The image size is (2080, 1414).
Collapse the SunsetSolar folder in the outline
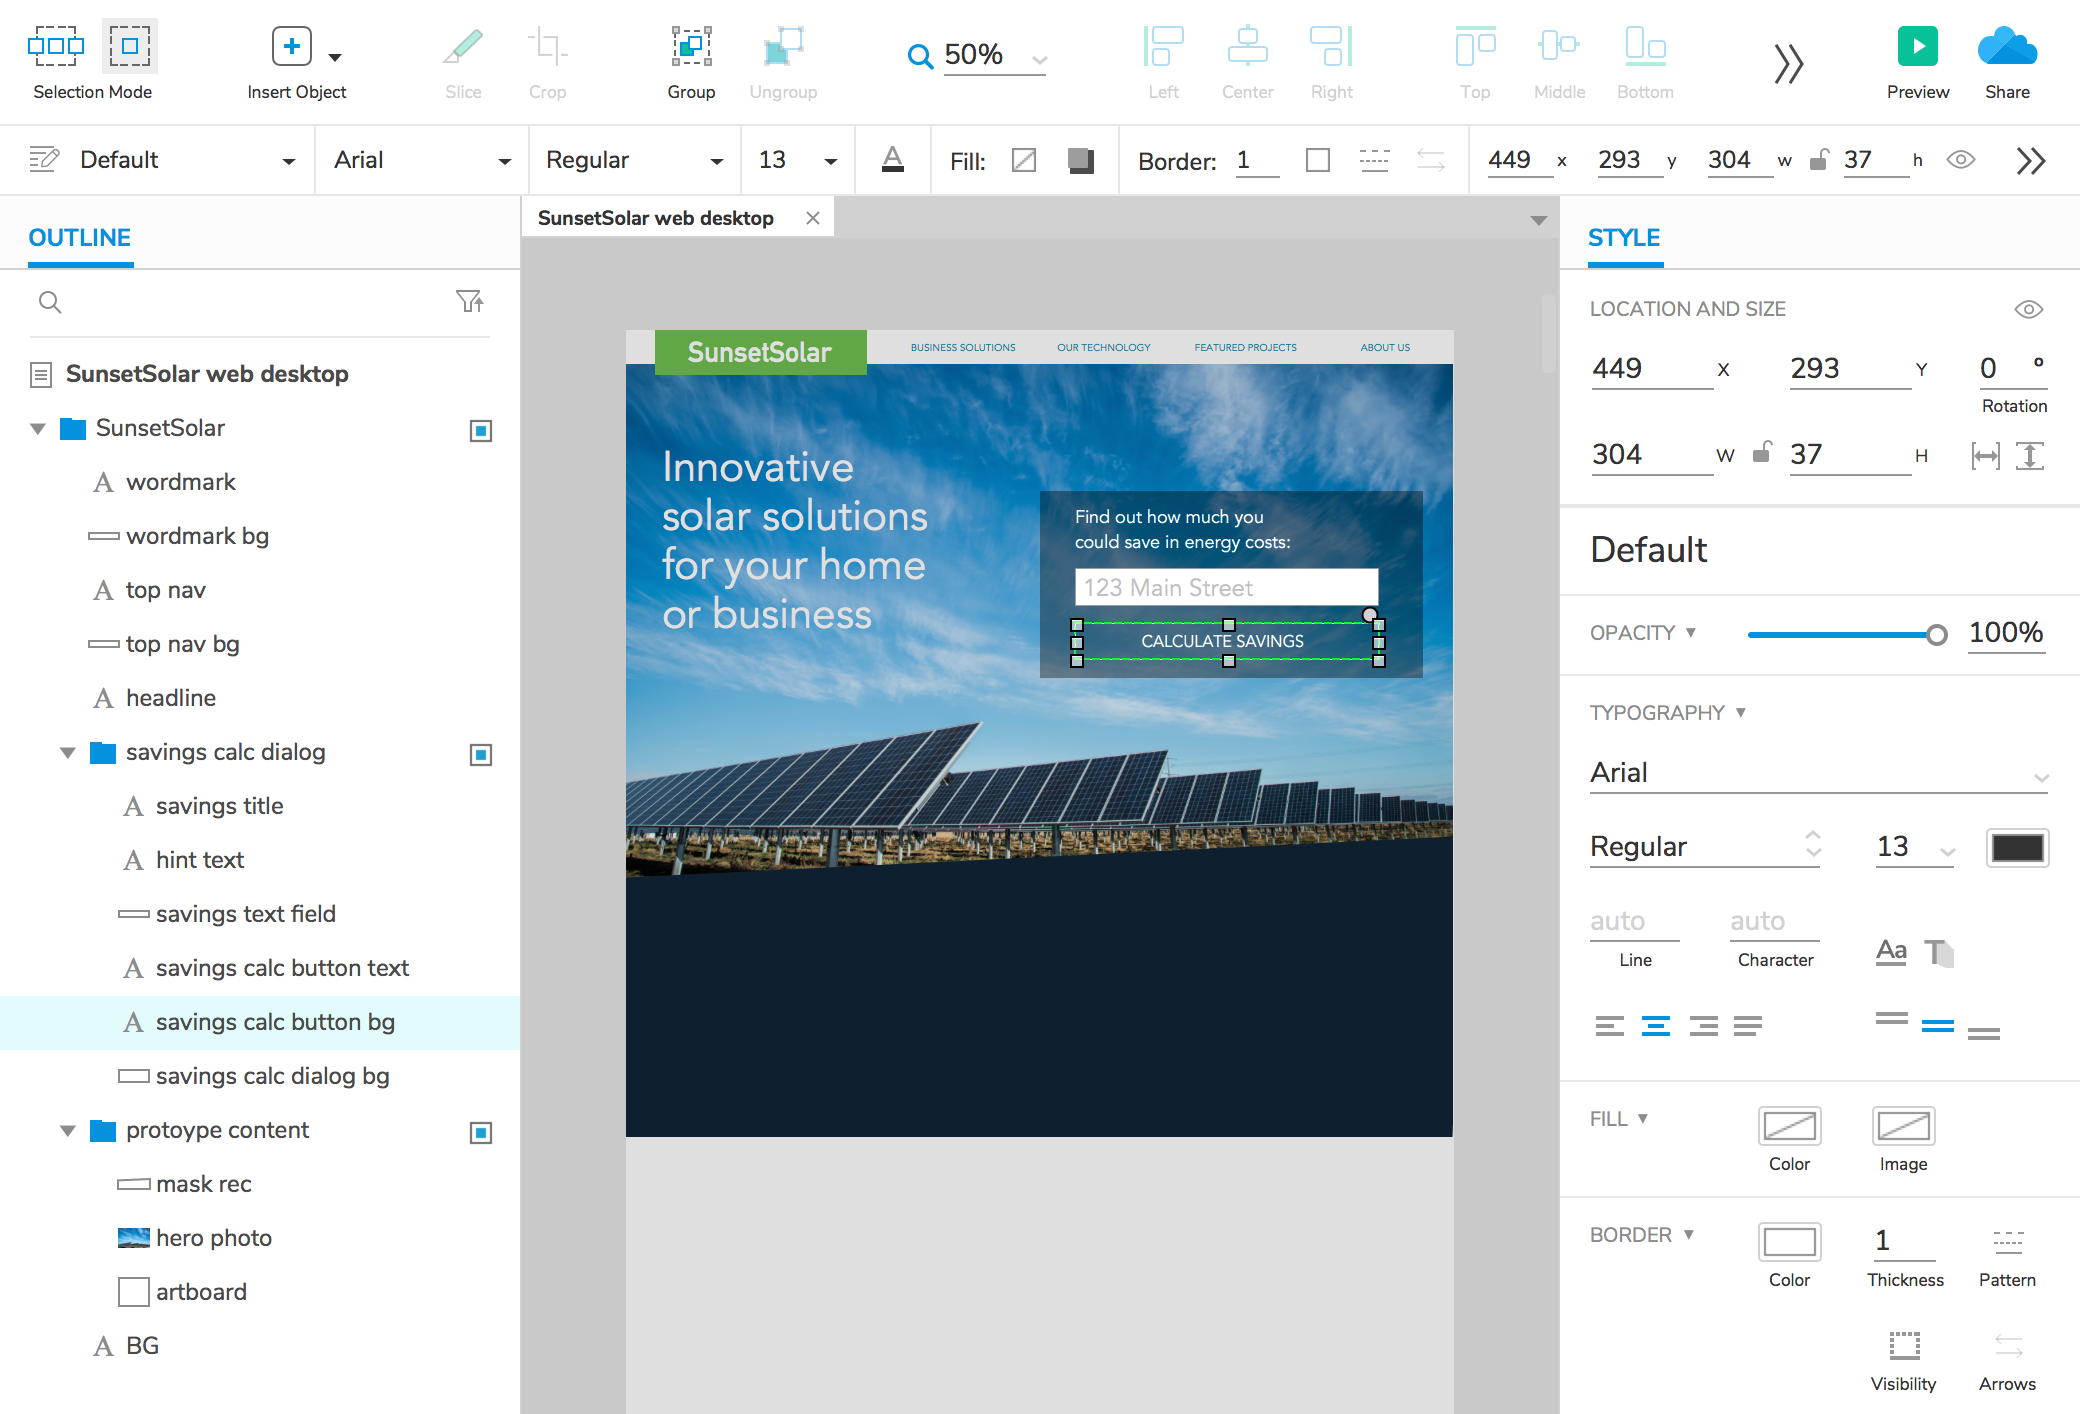point(38,429)
